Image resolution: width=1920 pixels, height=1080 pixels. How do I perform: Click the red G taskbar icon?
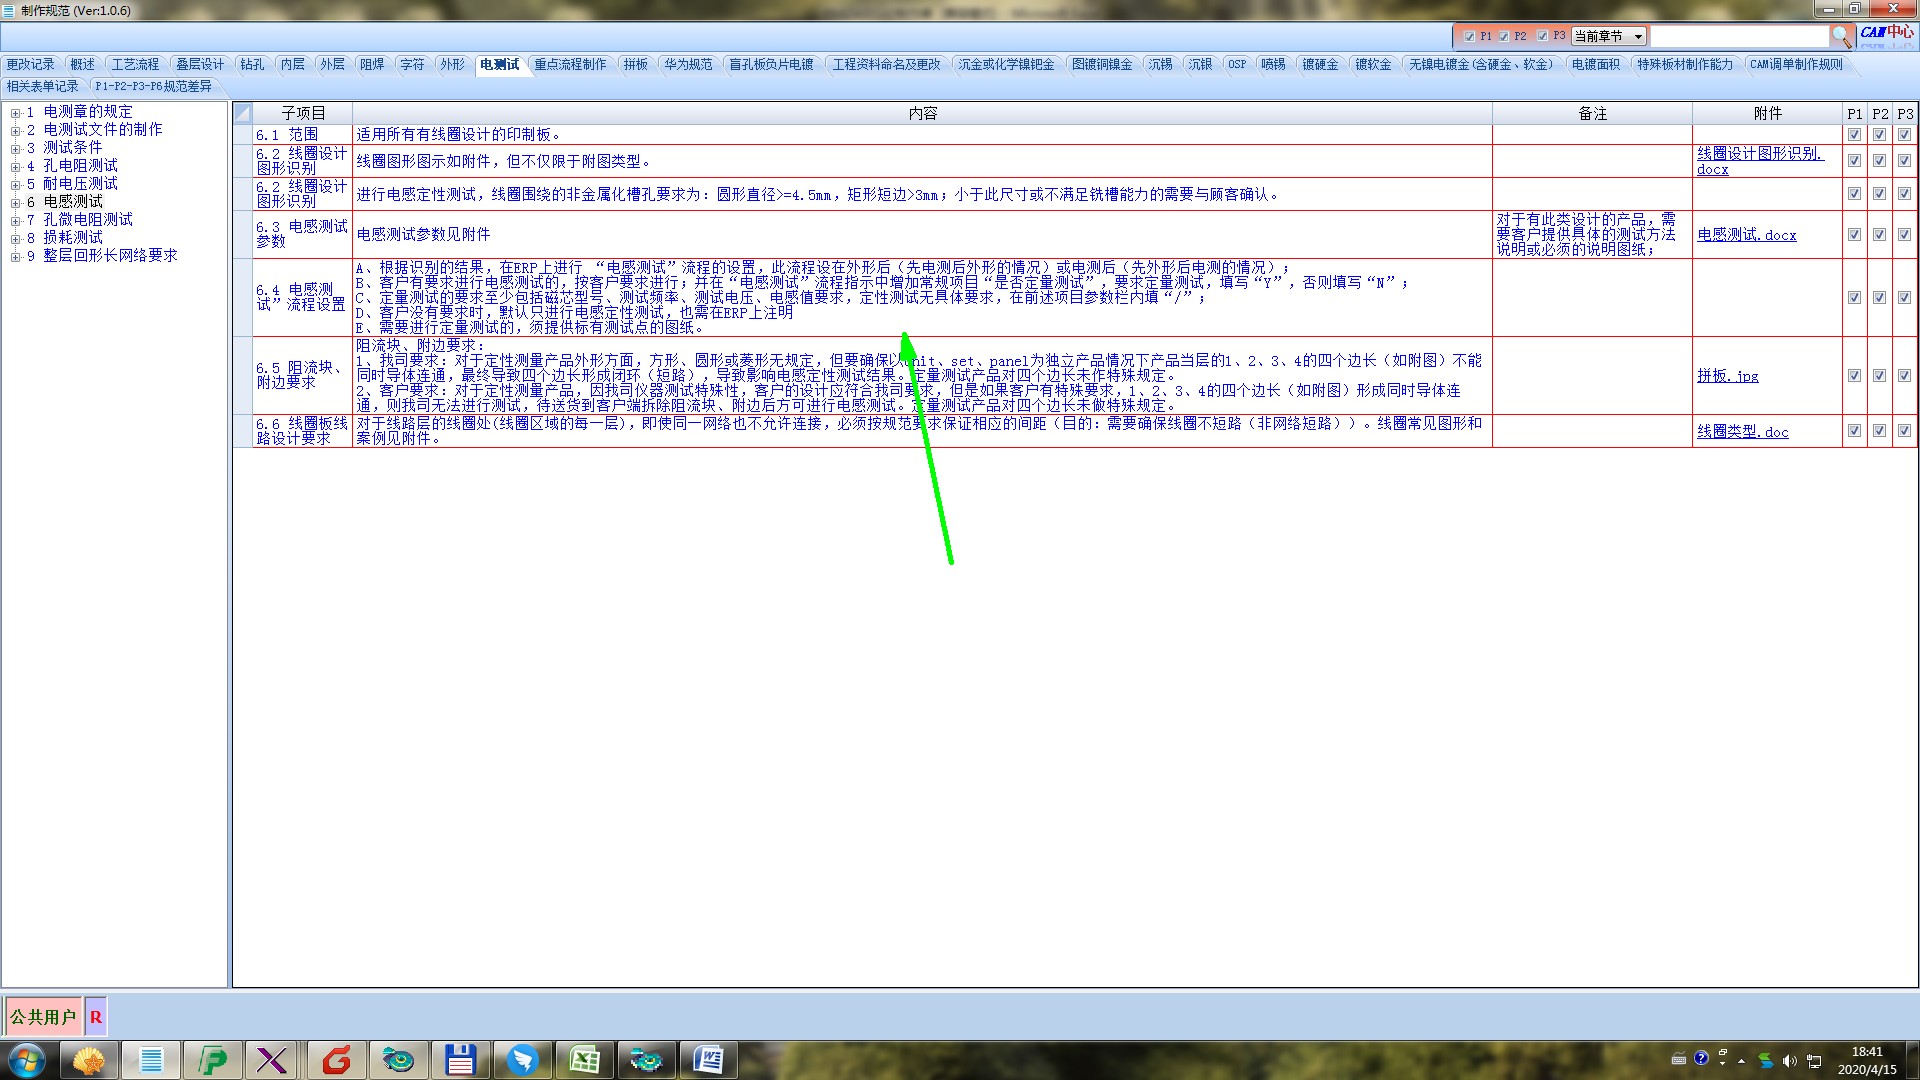[336, 1060]
